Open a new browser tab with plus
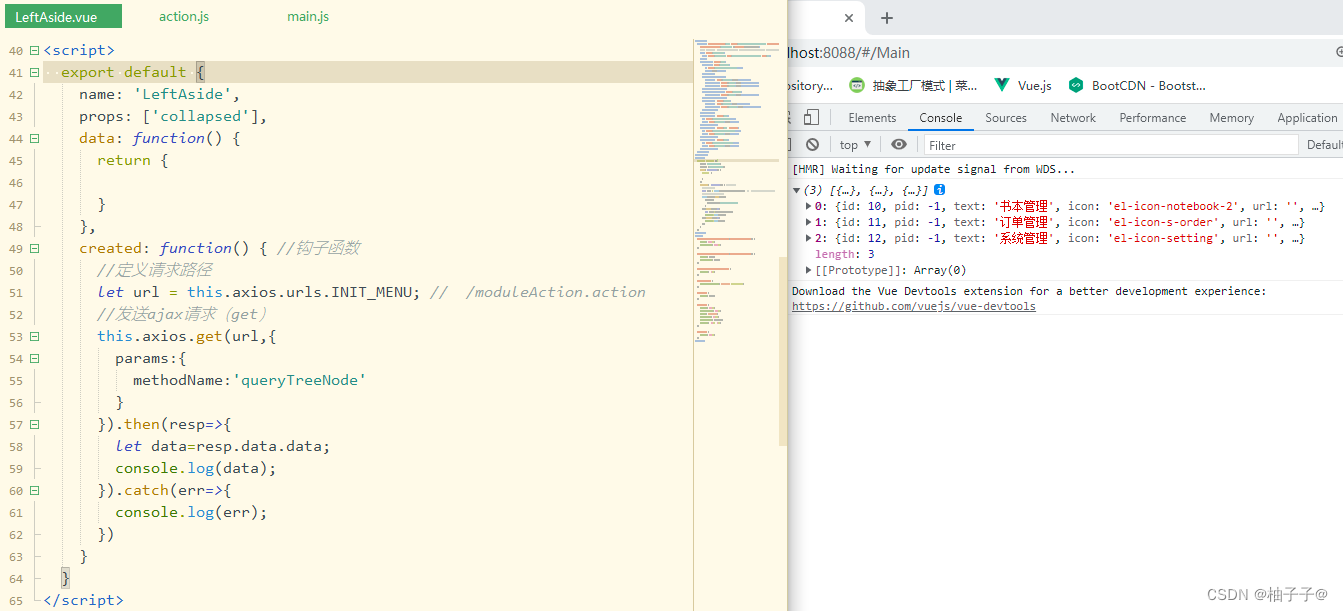The width and height of the screenshot is (1343, 611). point(887,18)
